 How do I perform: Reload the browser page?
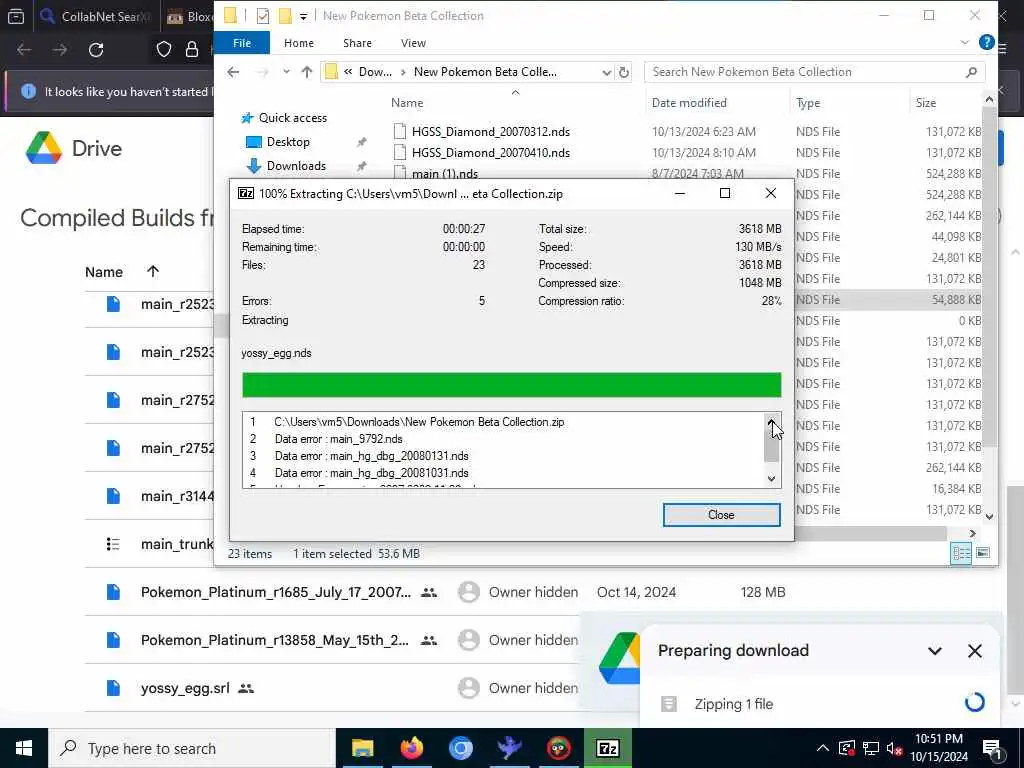pos(96,50)
